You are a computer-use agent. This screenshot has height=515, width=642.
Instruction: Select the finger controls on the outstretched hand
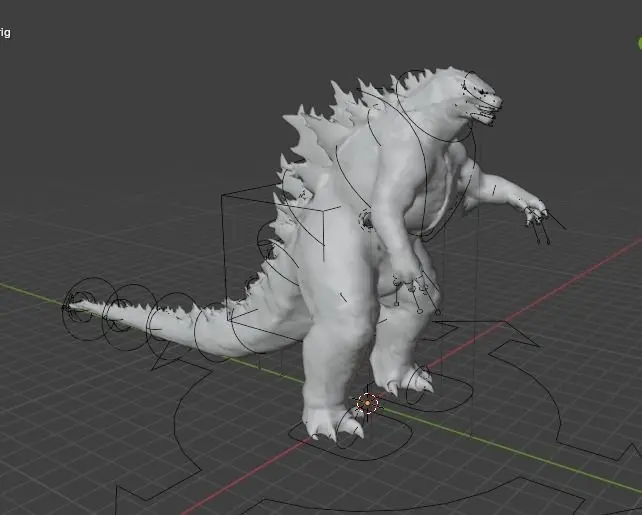tap(543, 223)
